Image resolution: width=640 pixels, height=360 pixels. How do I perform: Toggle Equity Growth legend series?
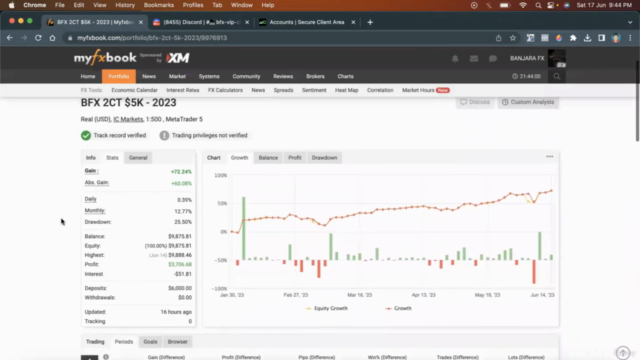[x=327, y=308]
